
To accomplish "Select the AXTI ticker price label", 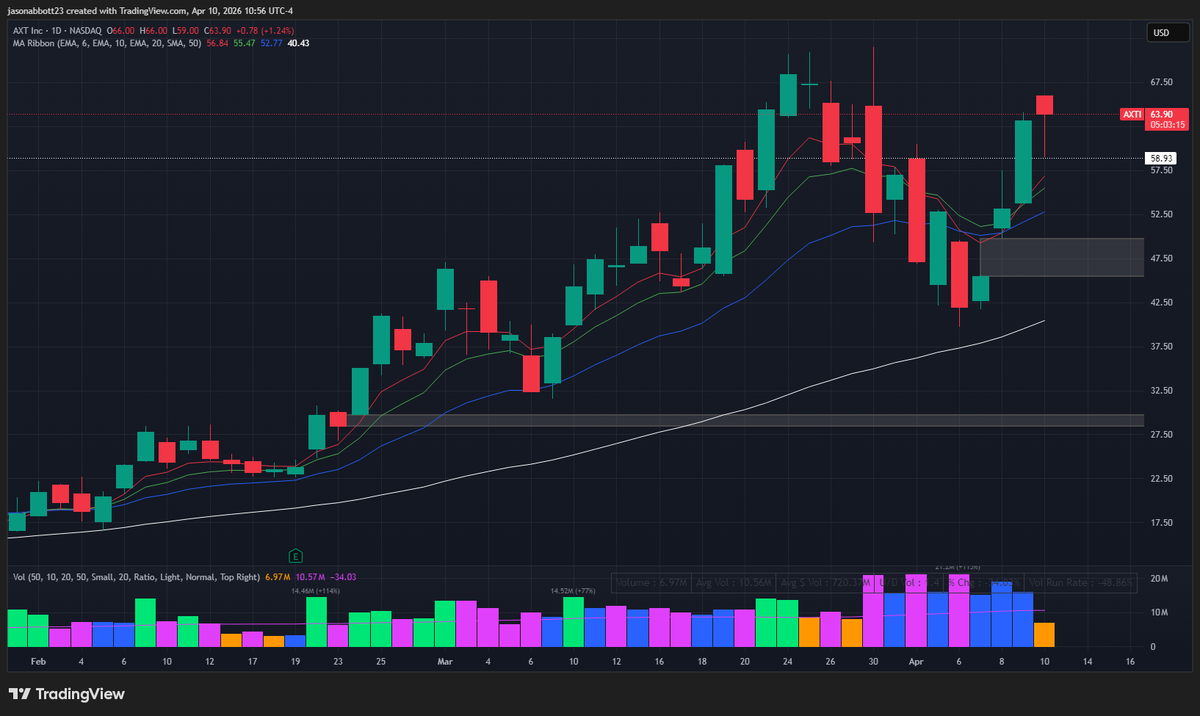I will (x=1131, y=115).
